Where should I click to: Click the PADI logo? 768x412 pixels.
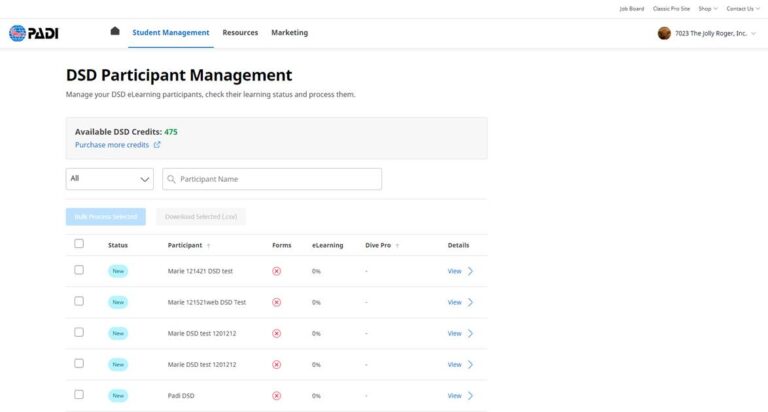(33, 33)
